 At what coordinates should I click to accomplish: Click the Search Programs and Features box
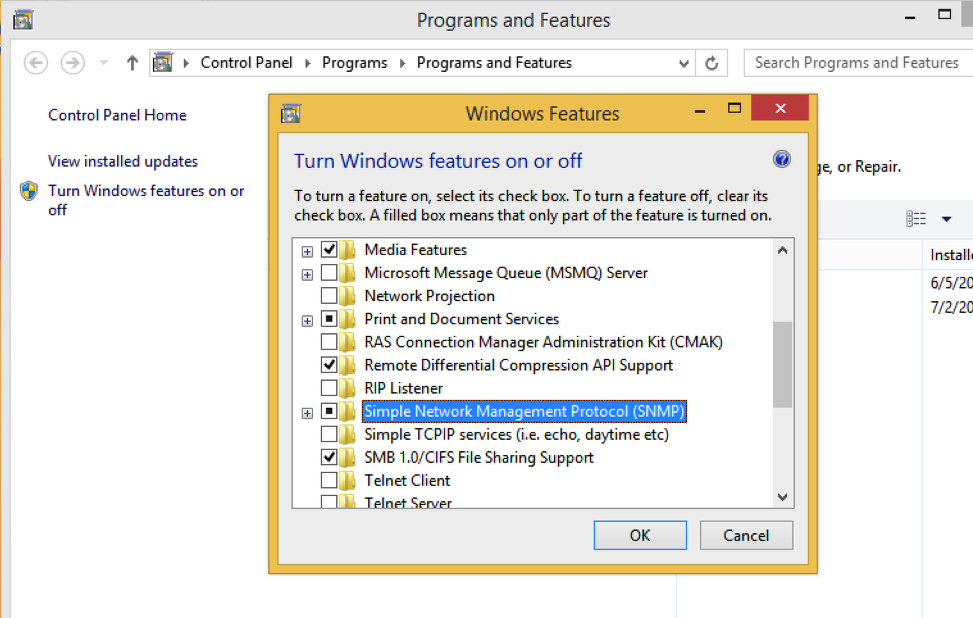[858, 63]
